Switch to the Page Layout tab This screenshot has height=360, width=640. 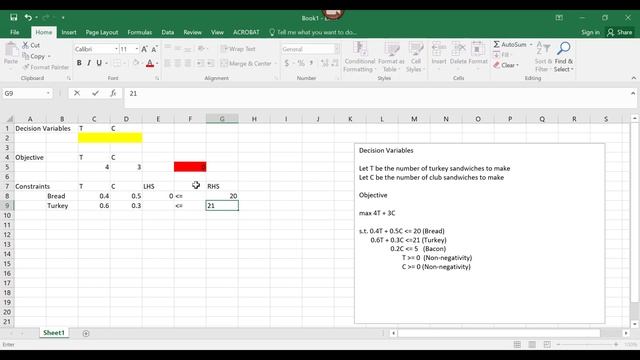[102, 32]
